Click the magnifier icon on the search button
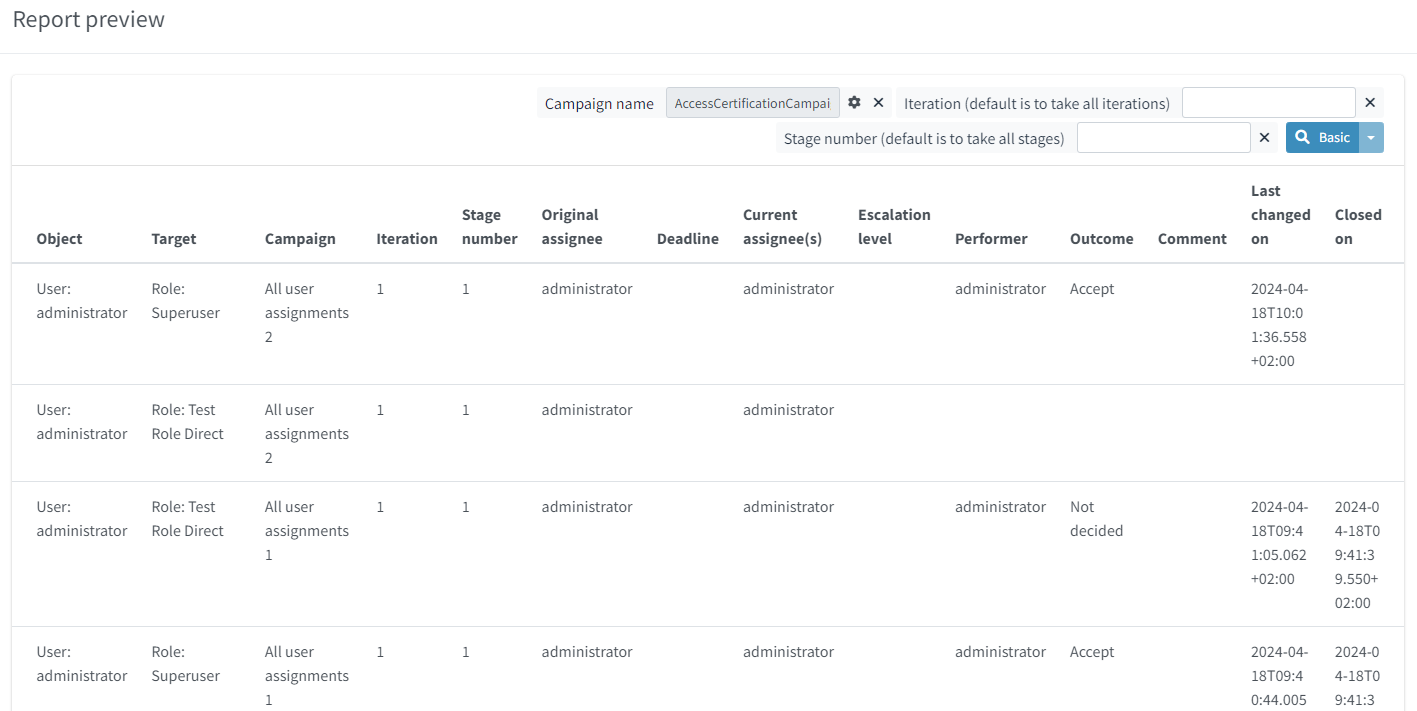 coord(1303,138)
